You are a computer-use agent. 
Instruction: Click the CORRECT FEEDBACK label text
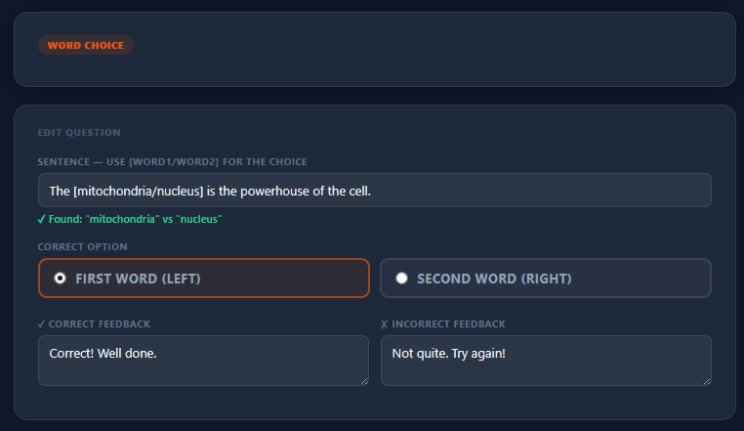pos(99,324)
